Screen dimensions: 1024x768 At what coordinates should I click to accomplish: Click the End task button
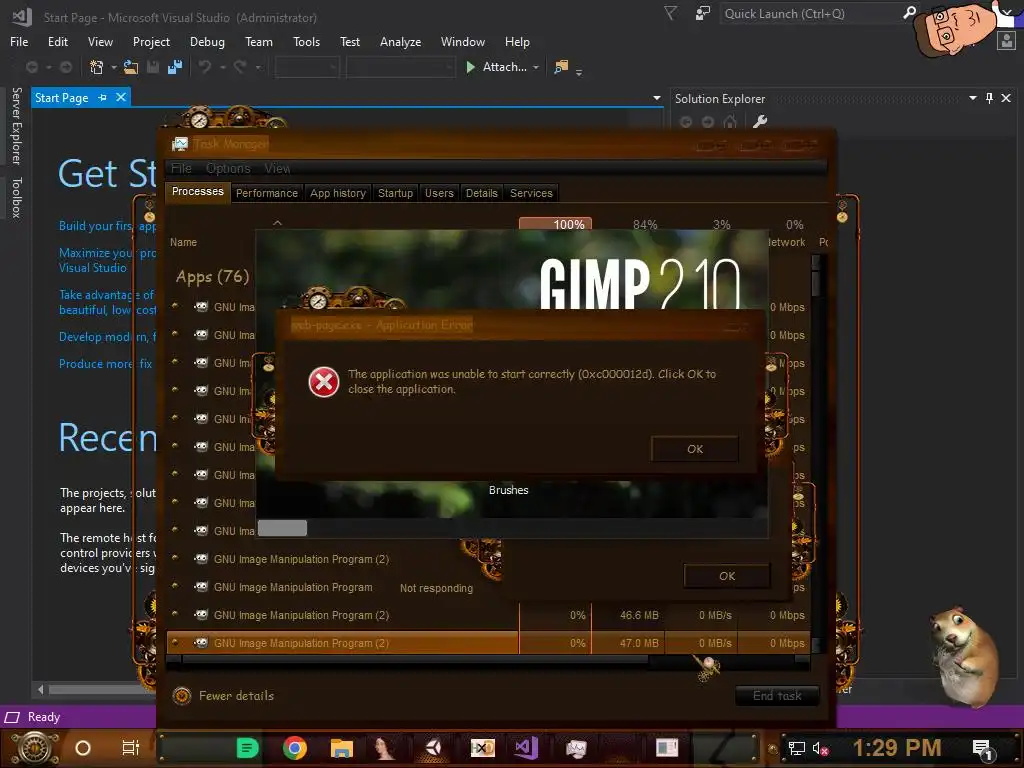(777, 696)
